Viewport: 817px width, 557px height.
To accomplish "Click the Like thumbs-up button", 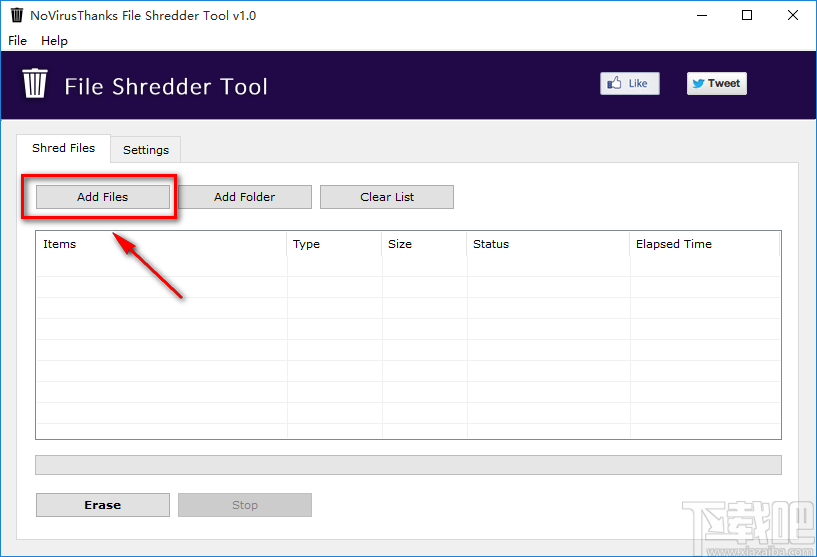I will coord(629,83).
